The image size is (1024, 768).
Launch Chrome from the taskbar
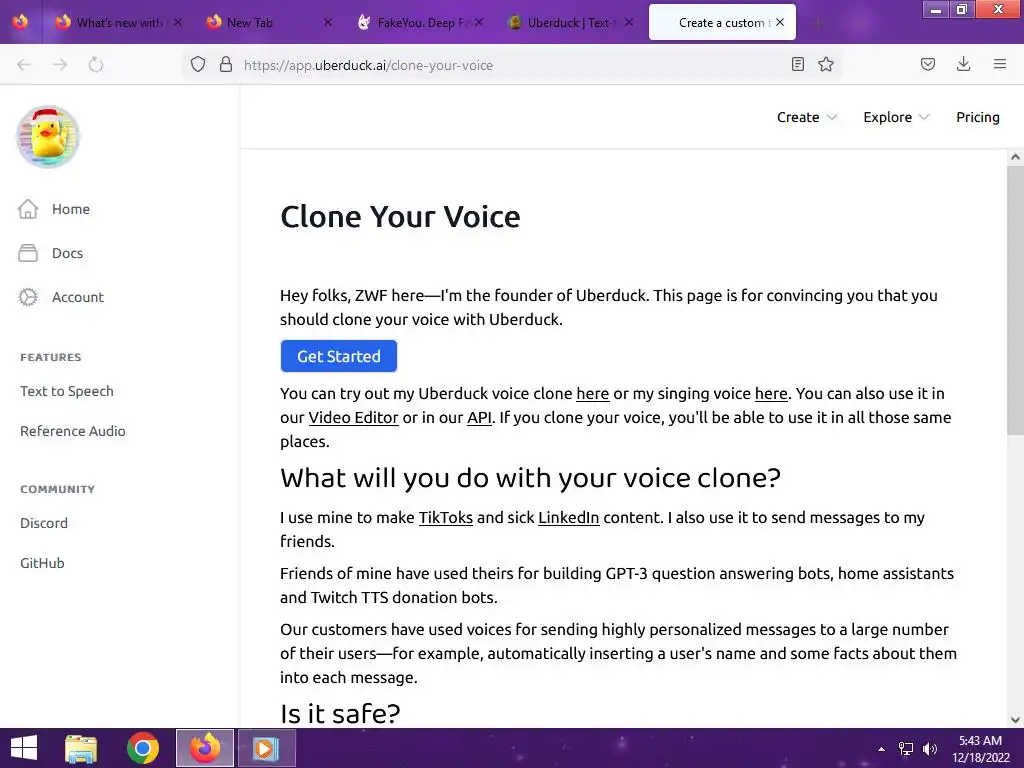tap(143, 748)
